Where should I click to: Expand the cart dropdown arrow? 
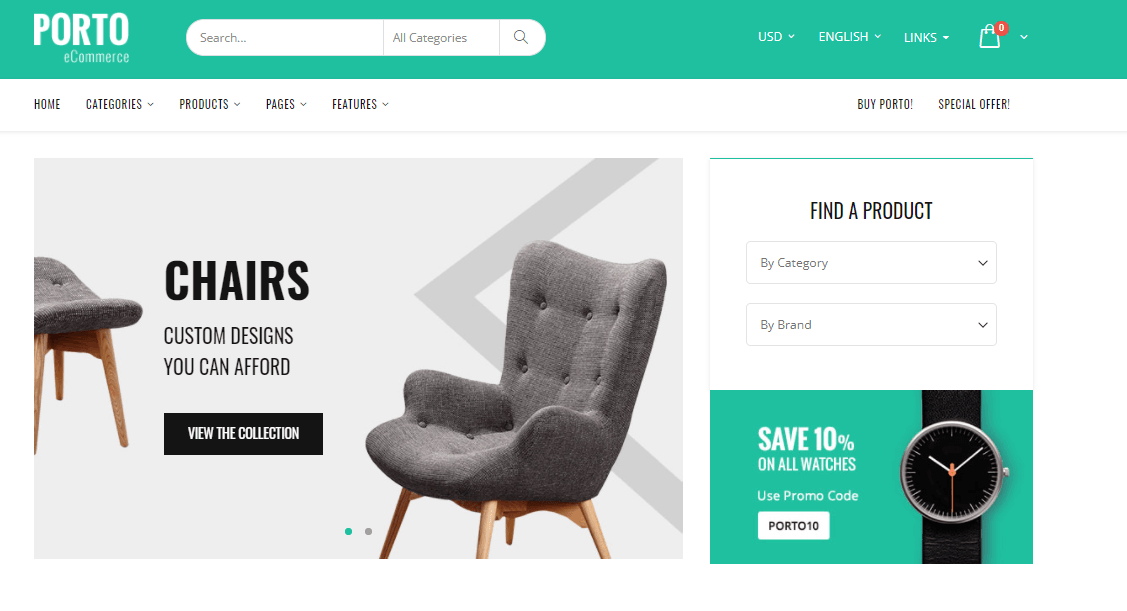[1024, 37]
